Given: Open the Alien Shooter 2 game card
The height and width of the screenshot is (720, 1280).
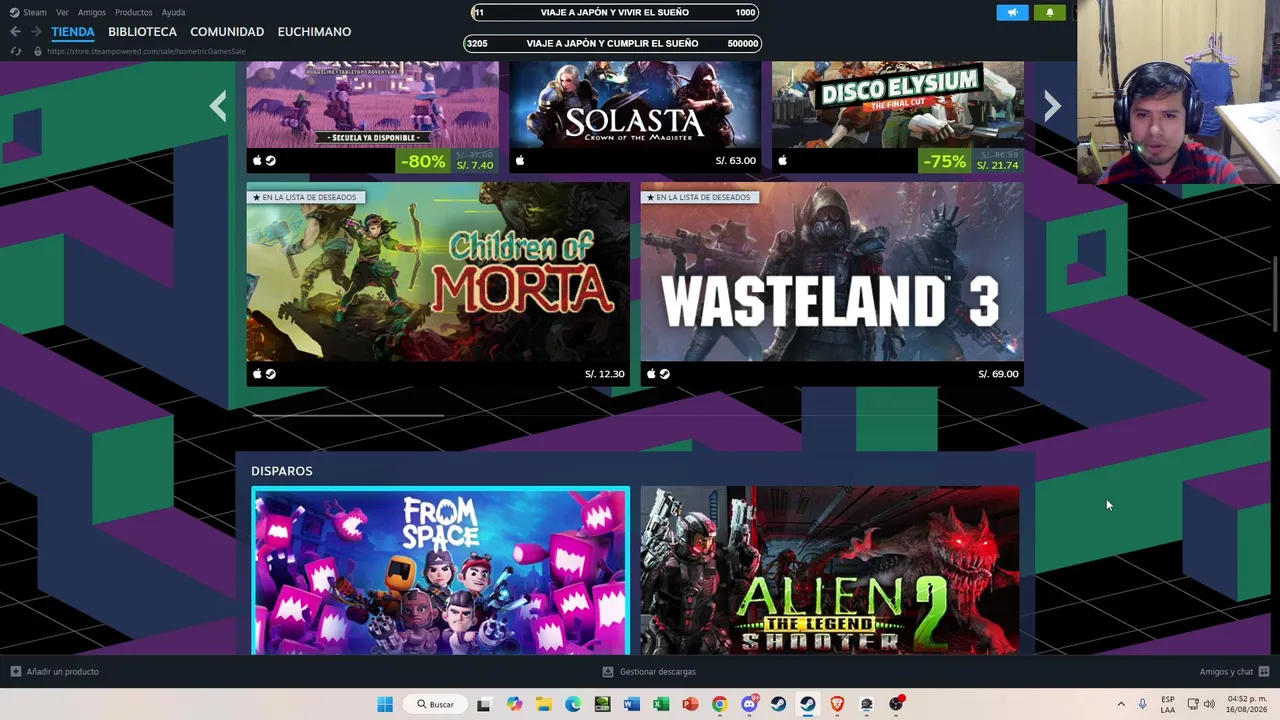Looking at the screenshot, I should pyautogui.click(x=830, y=571).
